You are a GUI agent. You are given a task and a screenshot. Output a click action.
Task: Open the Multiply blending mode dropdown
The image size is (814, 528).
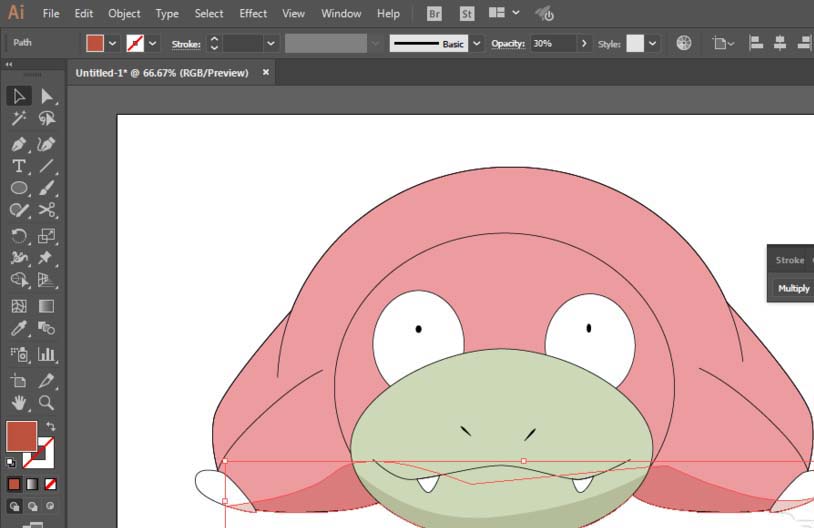[x=794, y=288]
